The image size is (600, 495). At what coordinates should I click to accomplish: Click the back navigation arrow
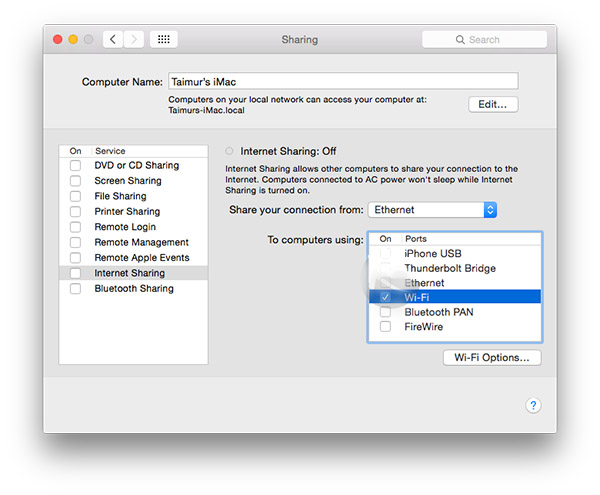pos(113,40)
